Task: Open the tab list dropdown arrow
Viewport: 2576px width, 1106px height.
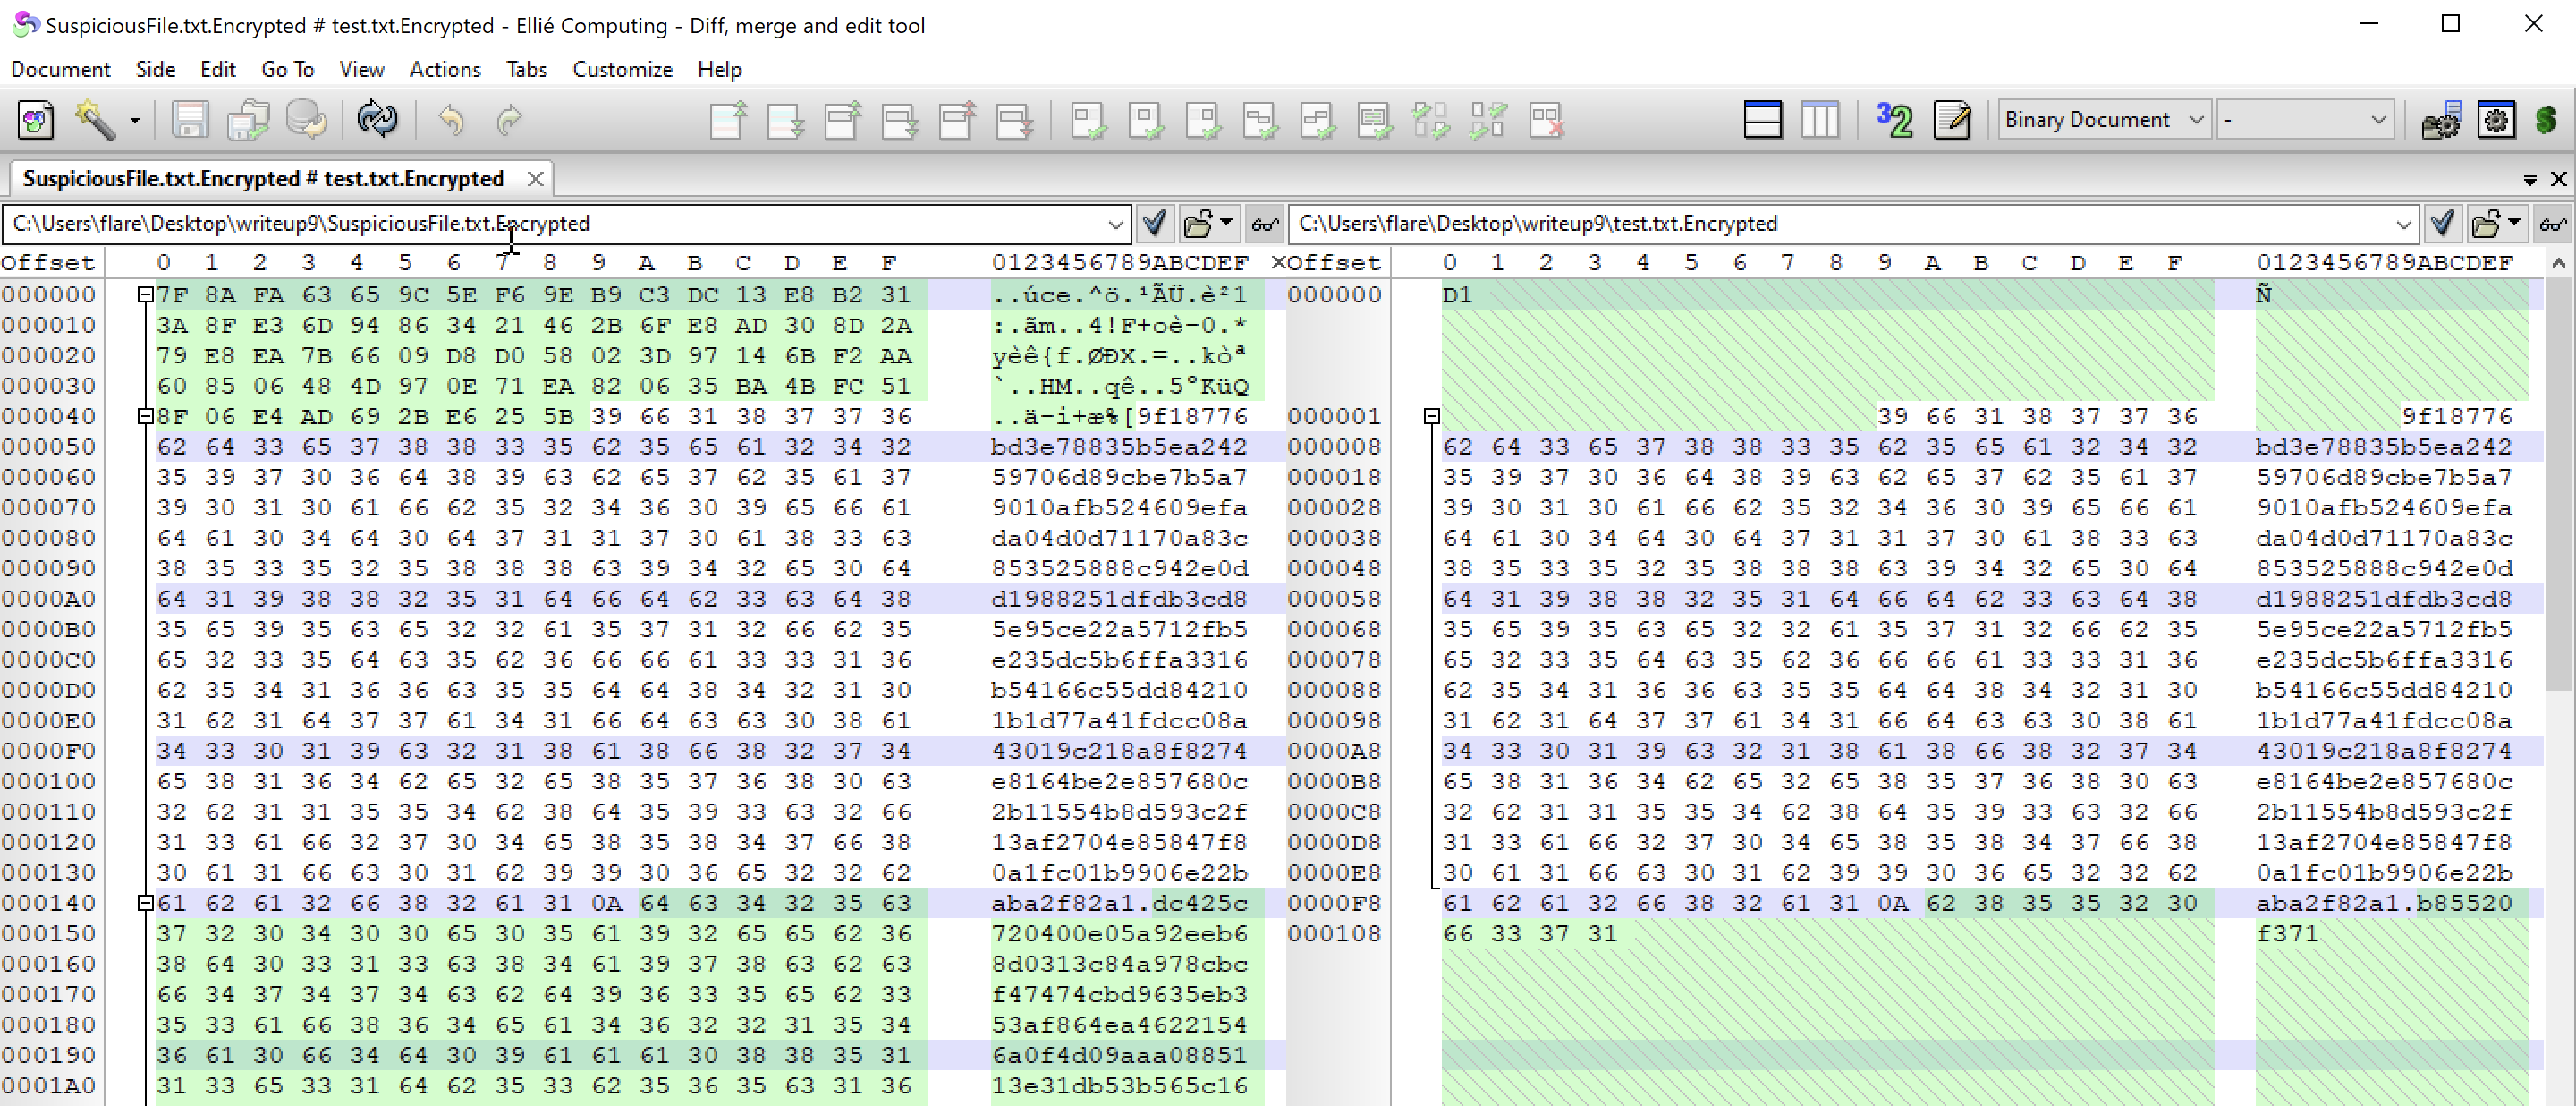Action: [2530, 180]
